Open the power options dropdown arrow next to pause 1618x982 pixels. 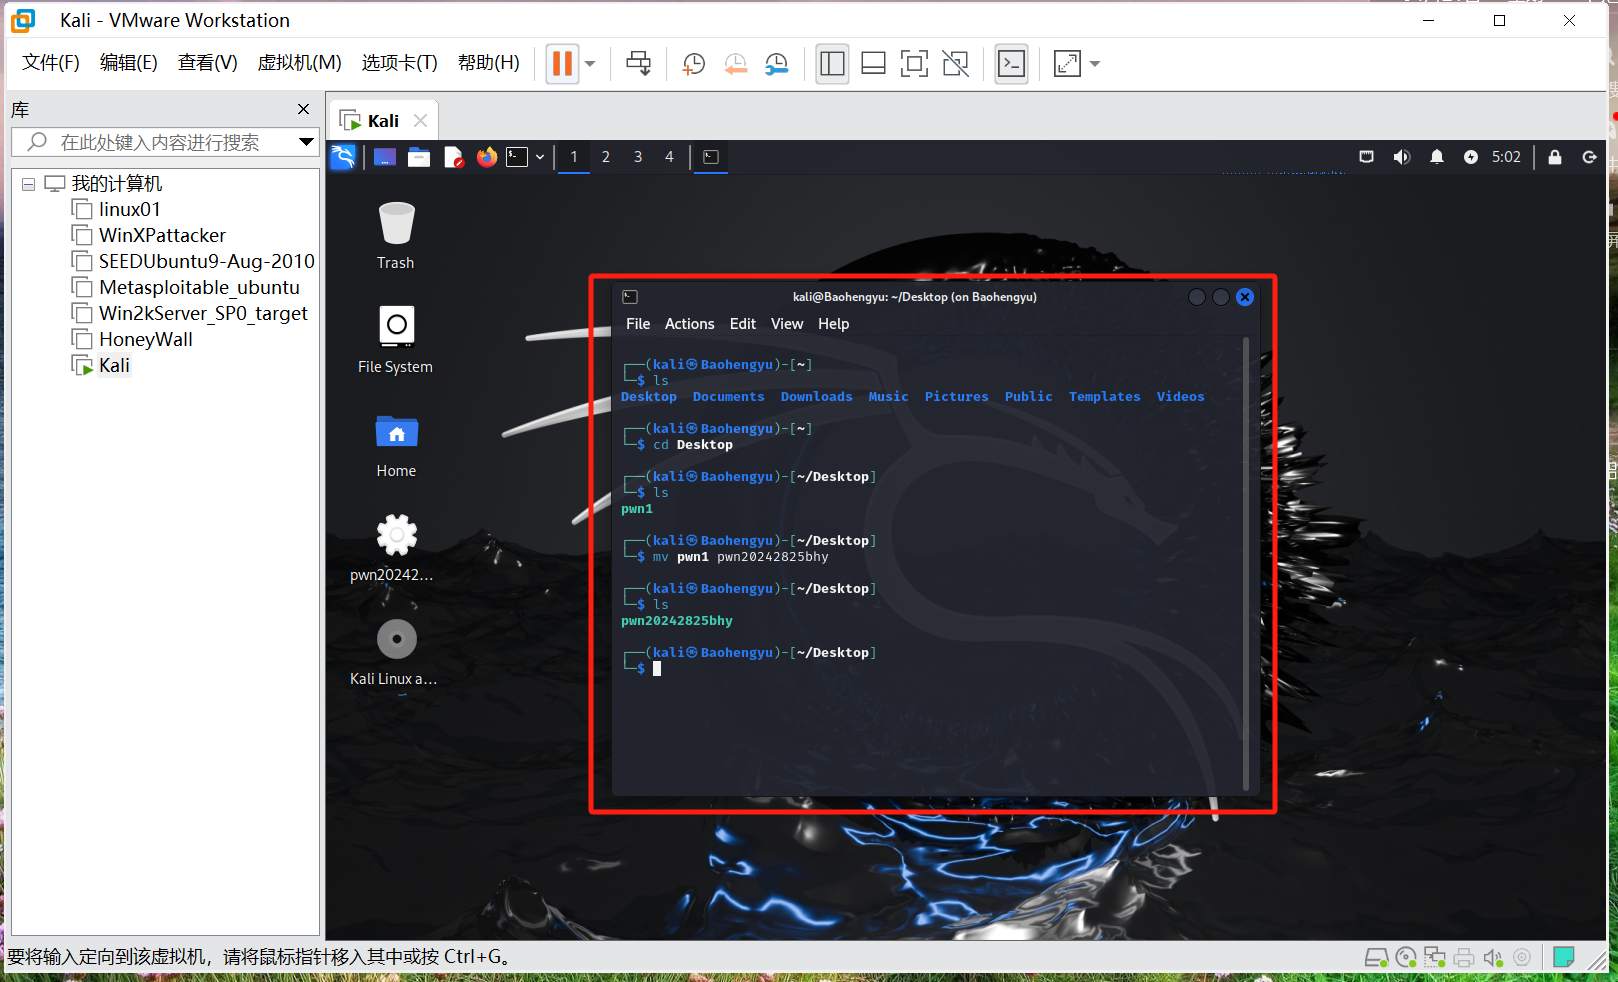point(590,64)
